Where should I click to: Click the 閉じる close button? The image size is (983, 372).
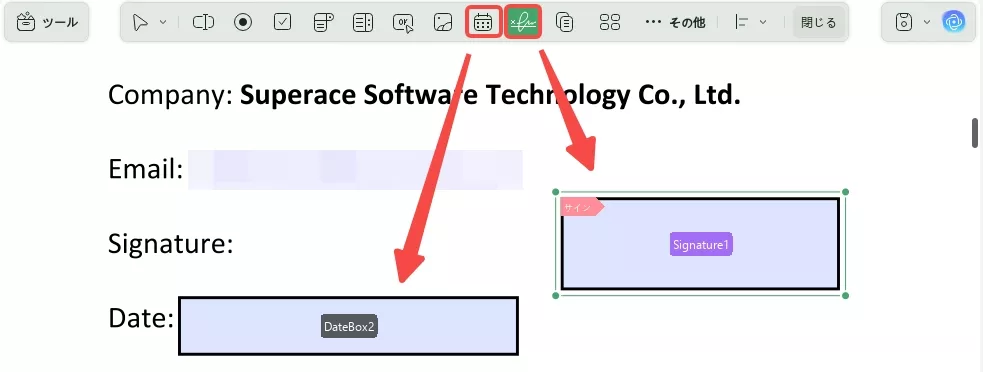point(819,23)
